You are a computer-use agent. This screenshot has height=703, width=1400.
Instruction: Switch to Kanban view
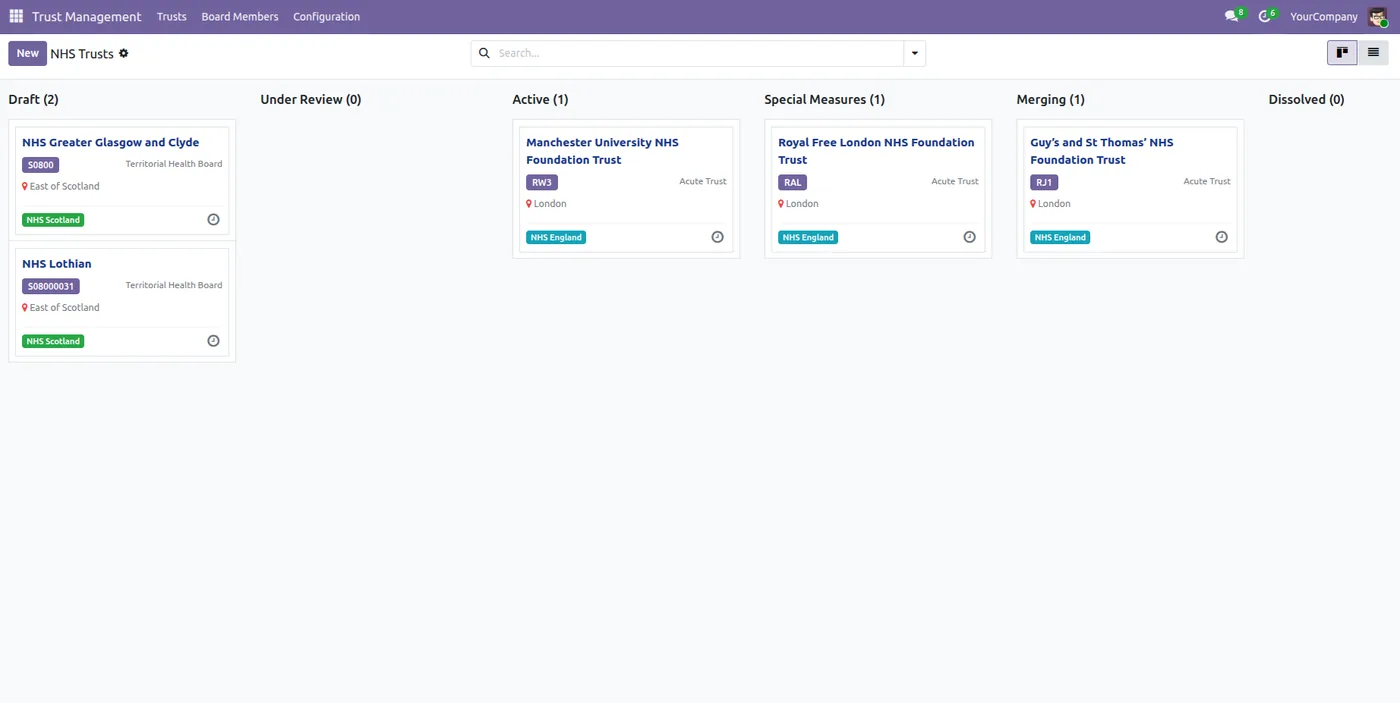click(x=1342, y=53)
